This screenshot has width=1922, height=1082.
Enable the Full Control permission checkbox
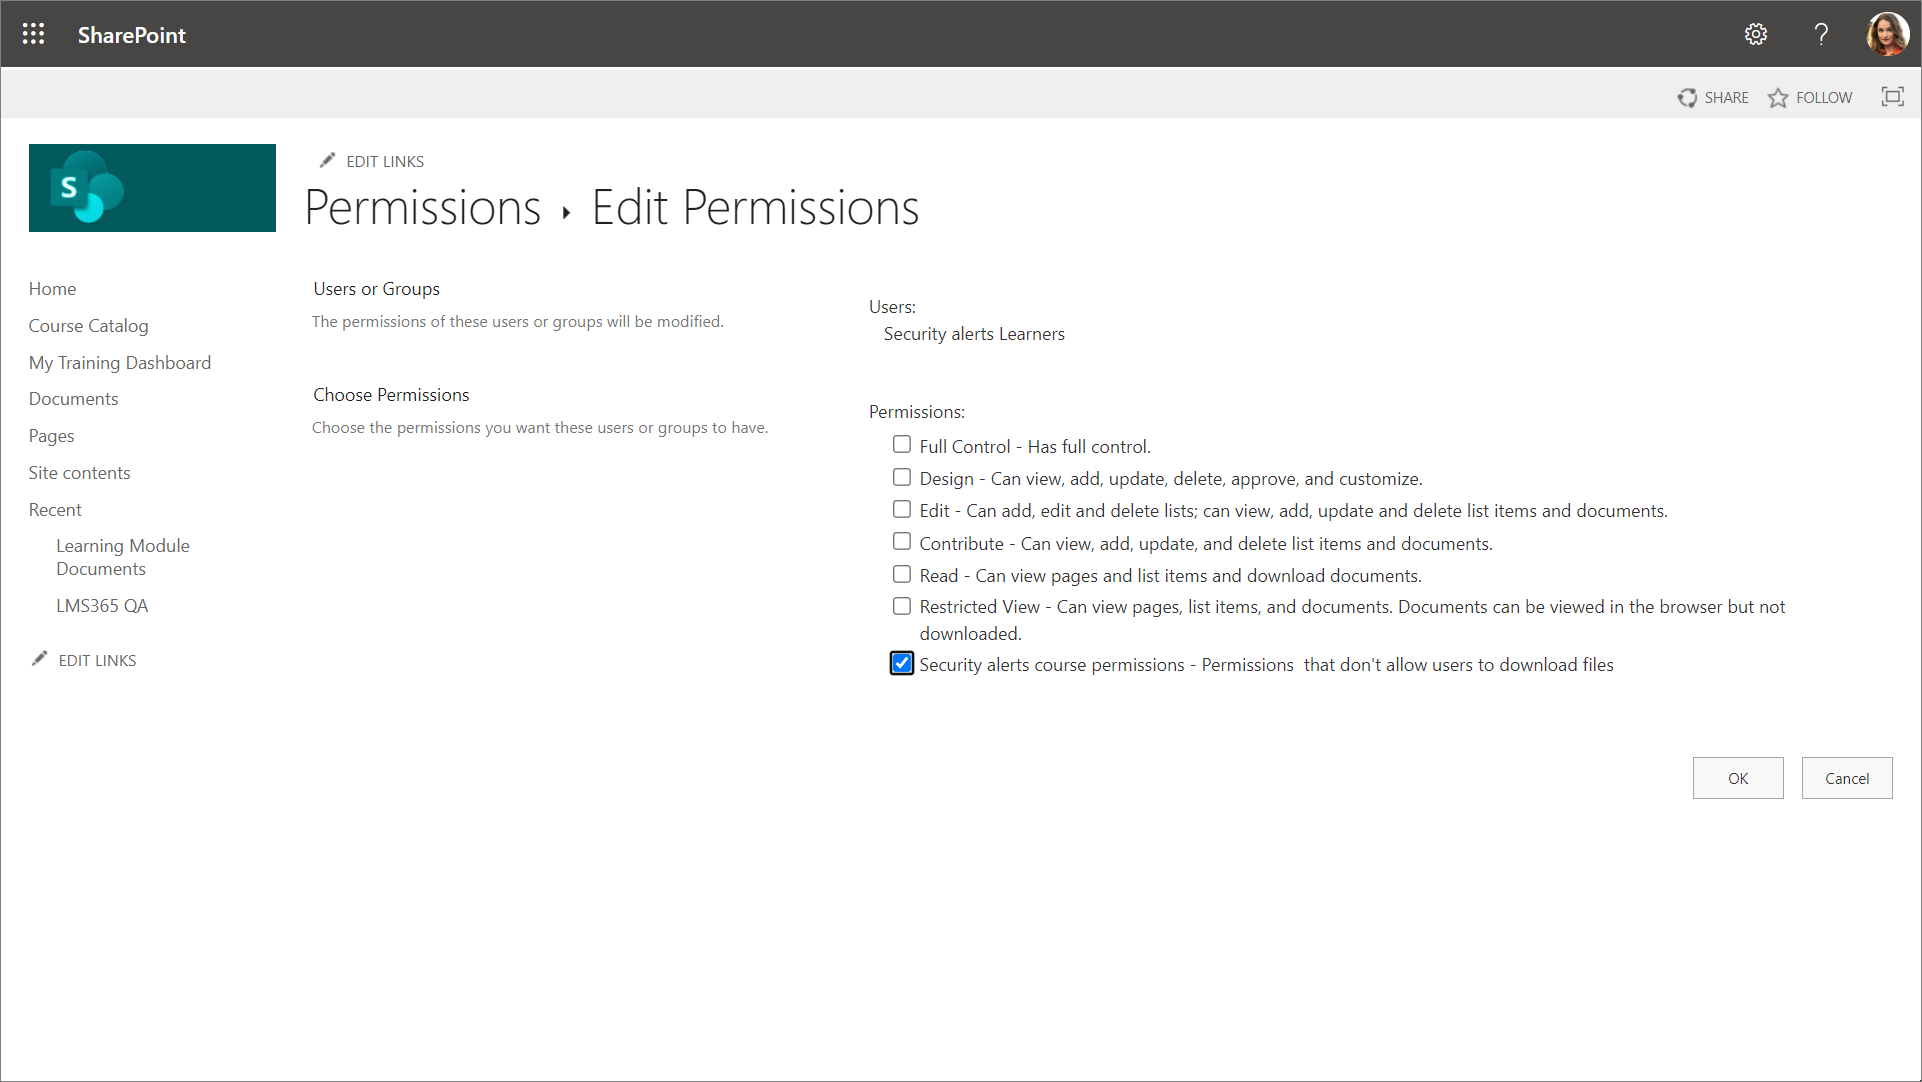[x=902, y=445]
